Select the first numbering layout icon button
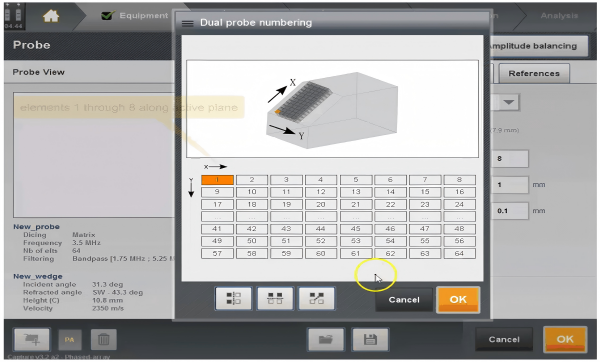The height and width of the screenshot is (362, 600). coord(233,298)
